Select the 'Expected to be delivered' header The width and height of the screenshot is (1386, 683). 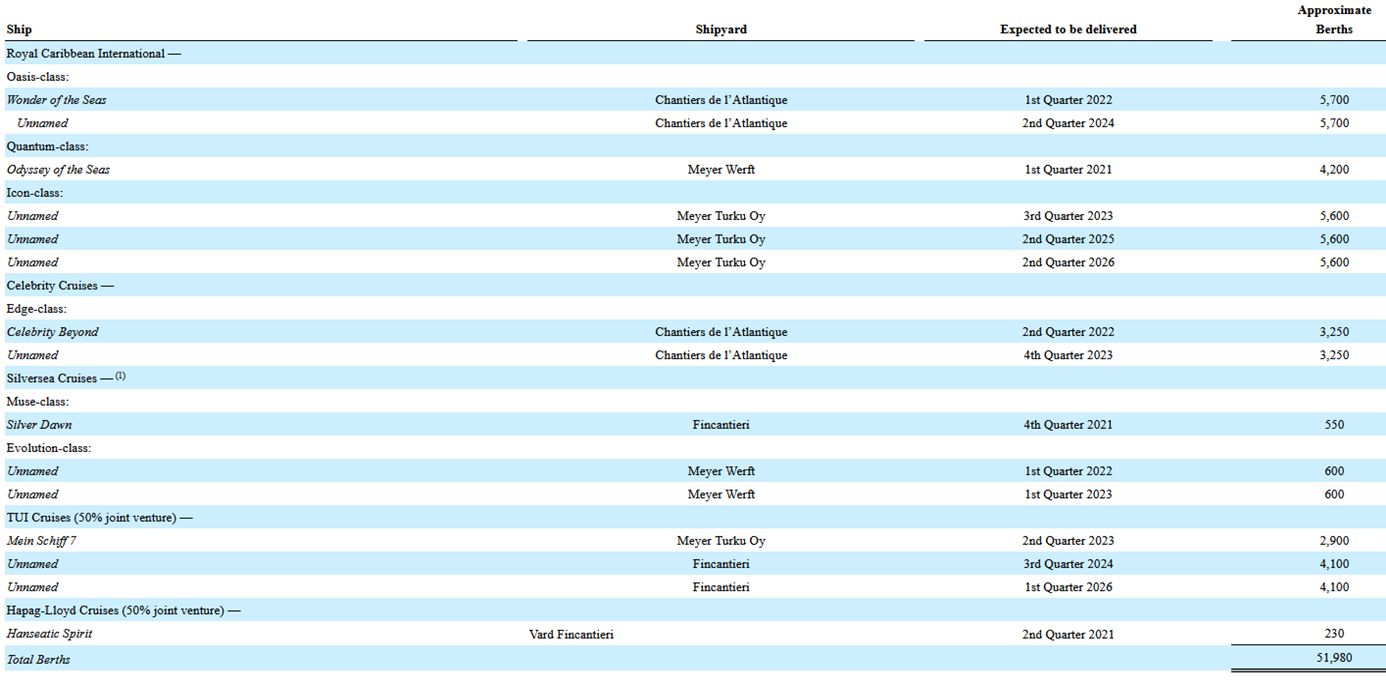[x=1068, y=30]
